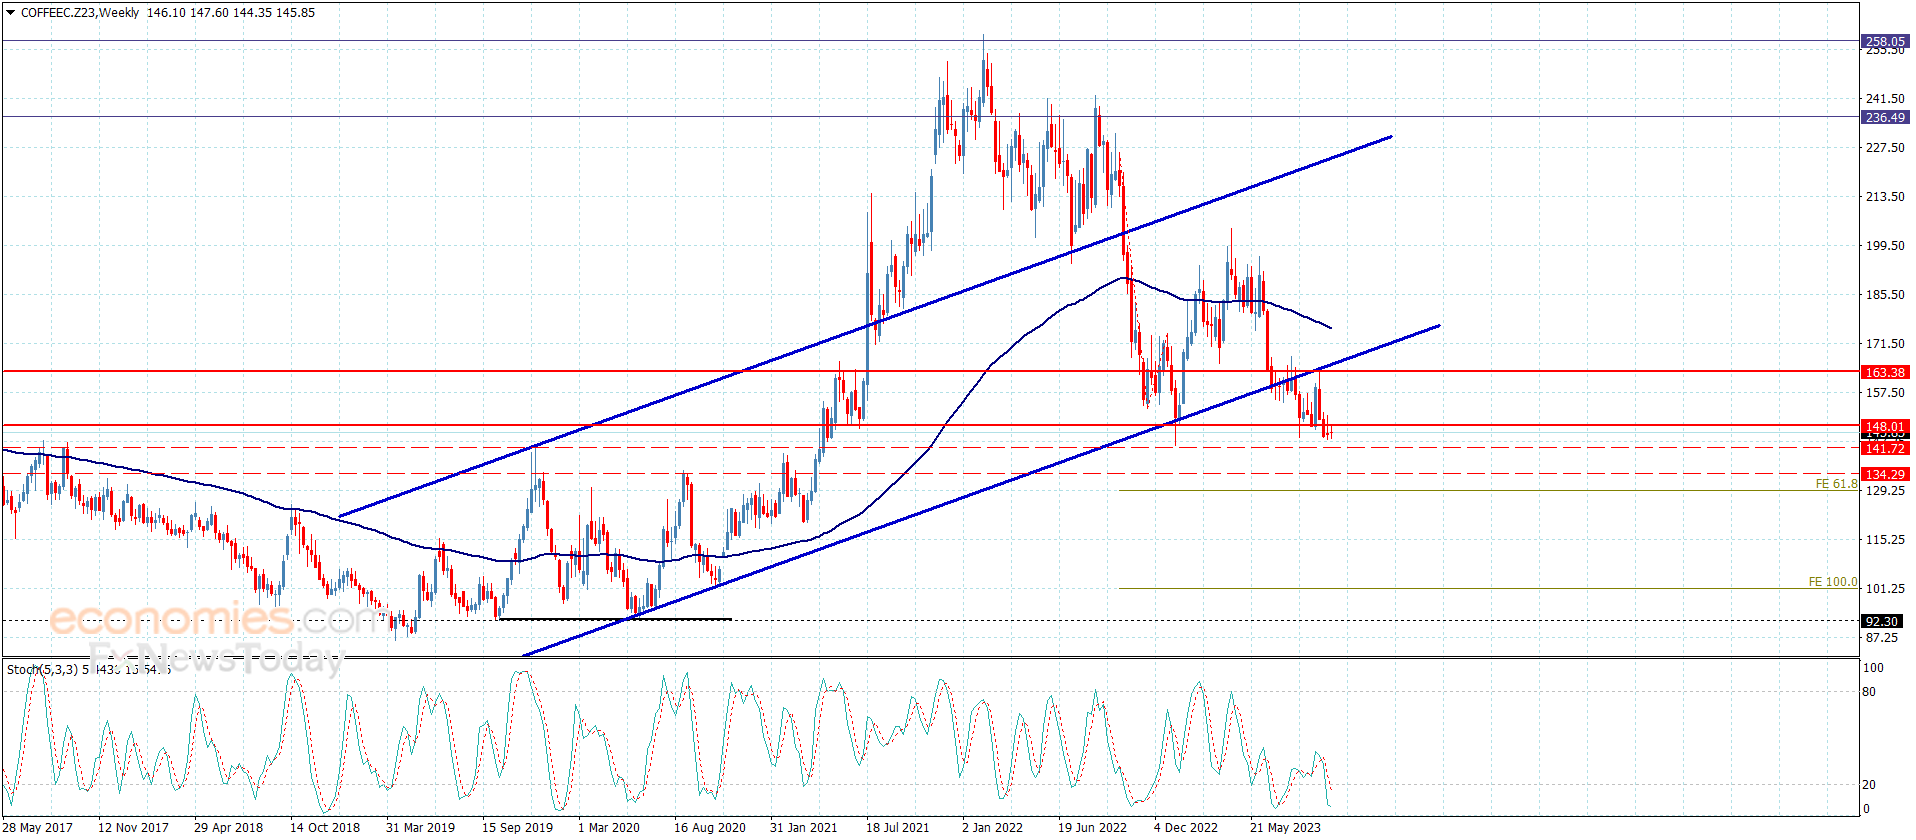Image resolution: width=1916 pixels, height=840 pixels.
Task: Select the black 92.30 support label
Action: pyautogui.click(x=1882, y=621)
